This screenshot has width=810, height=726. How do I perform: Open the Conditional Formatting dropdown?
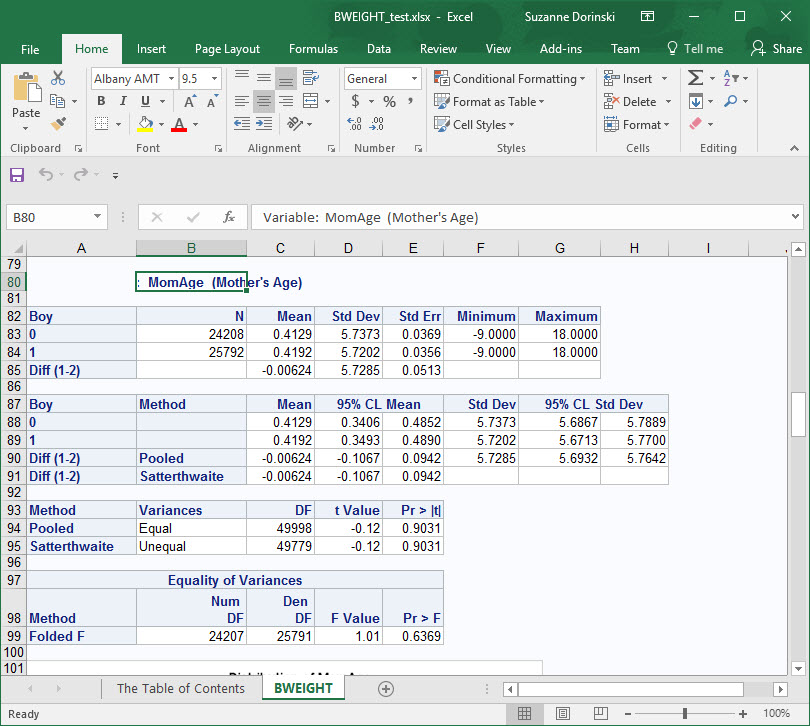point(511,79)
